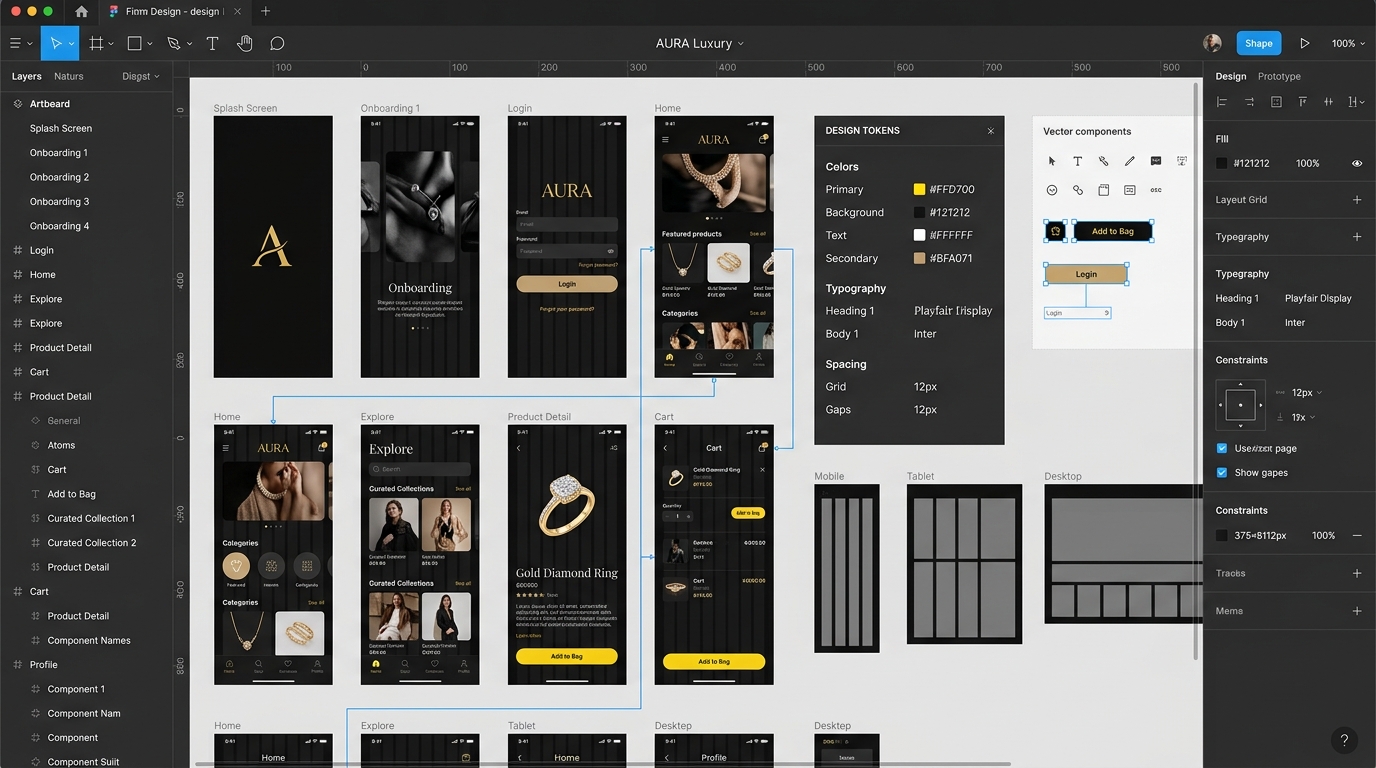
Task: Click the constraints alignment box widget
Action: [1241, 405]
